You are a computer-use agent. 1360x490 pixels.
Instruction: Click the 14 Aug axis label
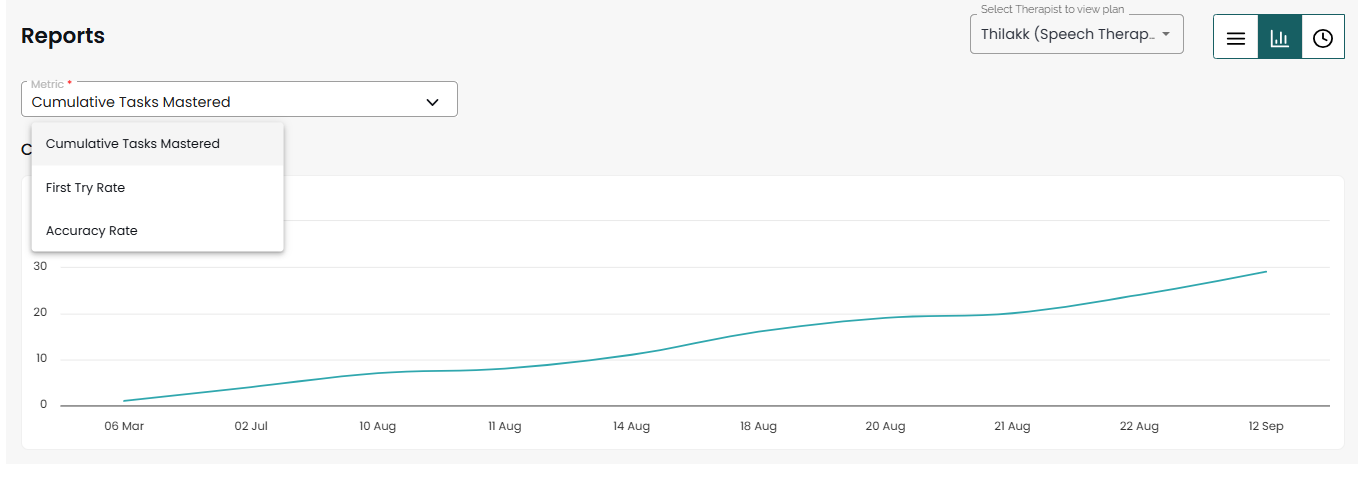pos(632,426)
